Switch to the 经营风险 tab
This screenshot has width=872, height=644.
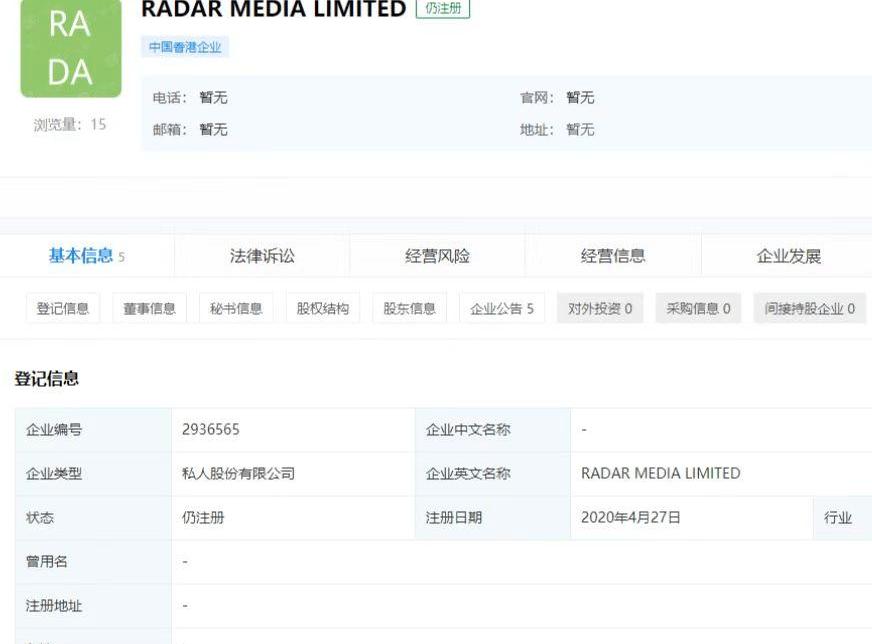click(437, 256)
